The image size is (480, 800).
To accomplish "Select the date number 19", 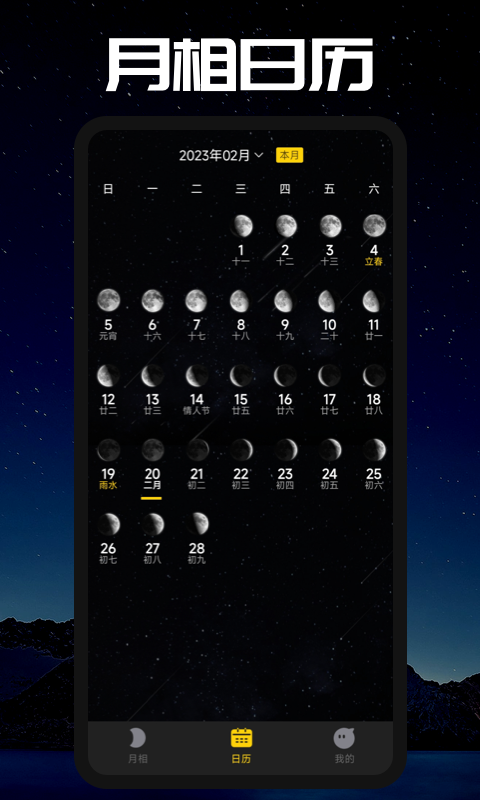I will point(108,474).
